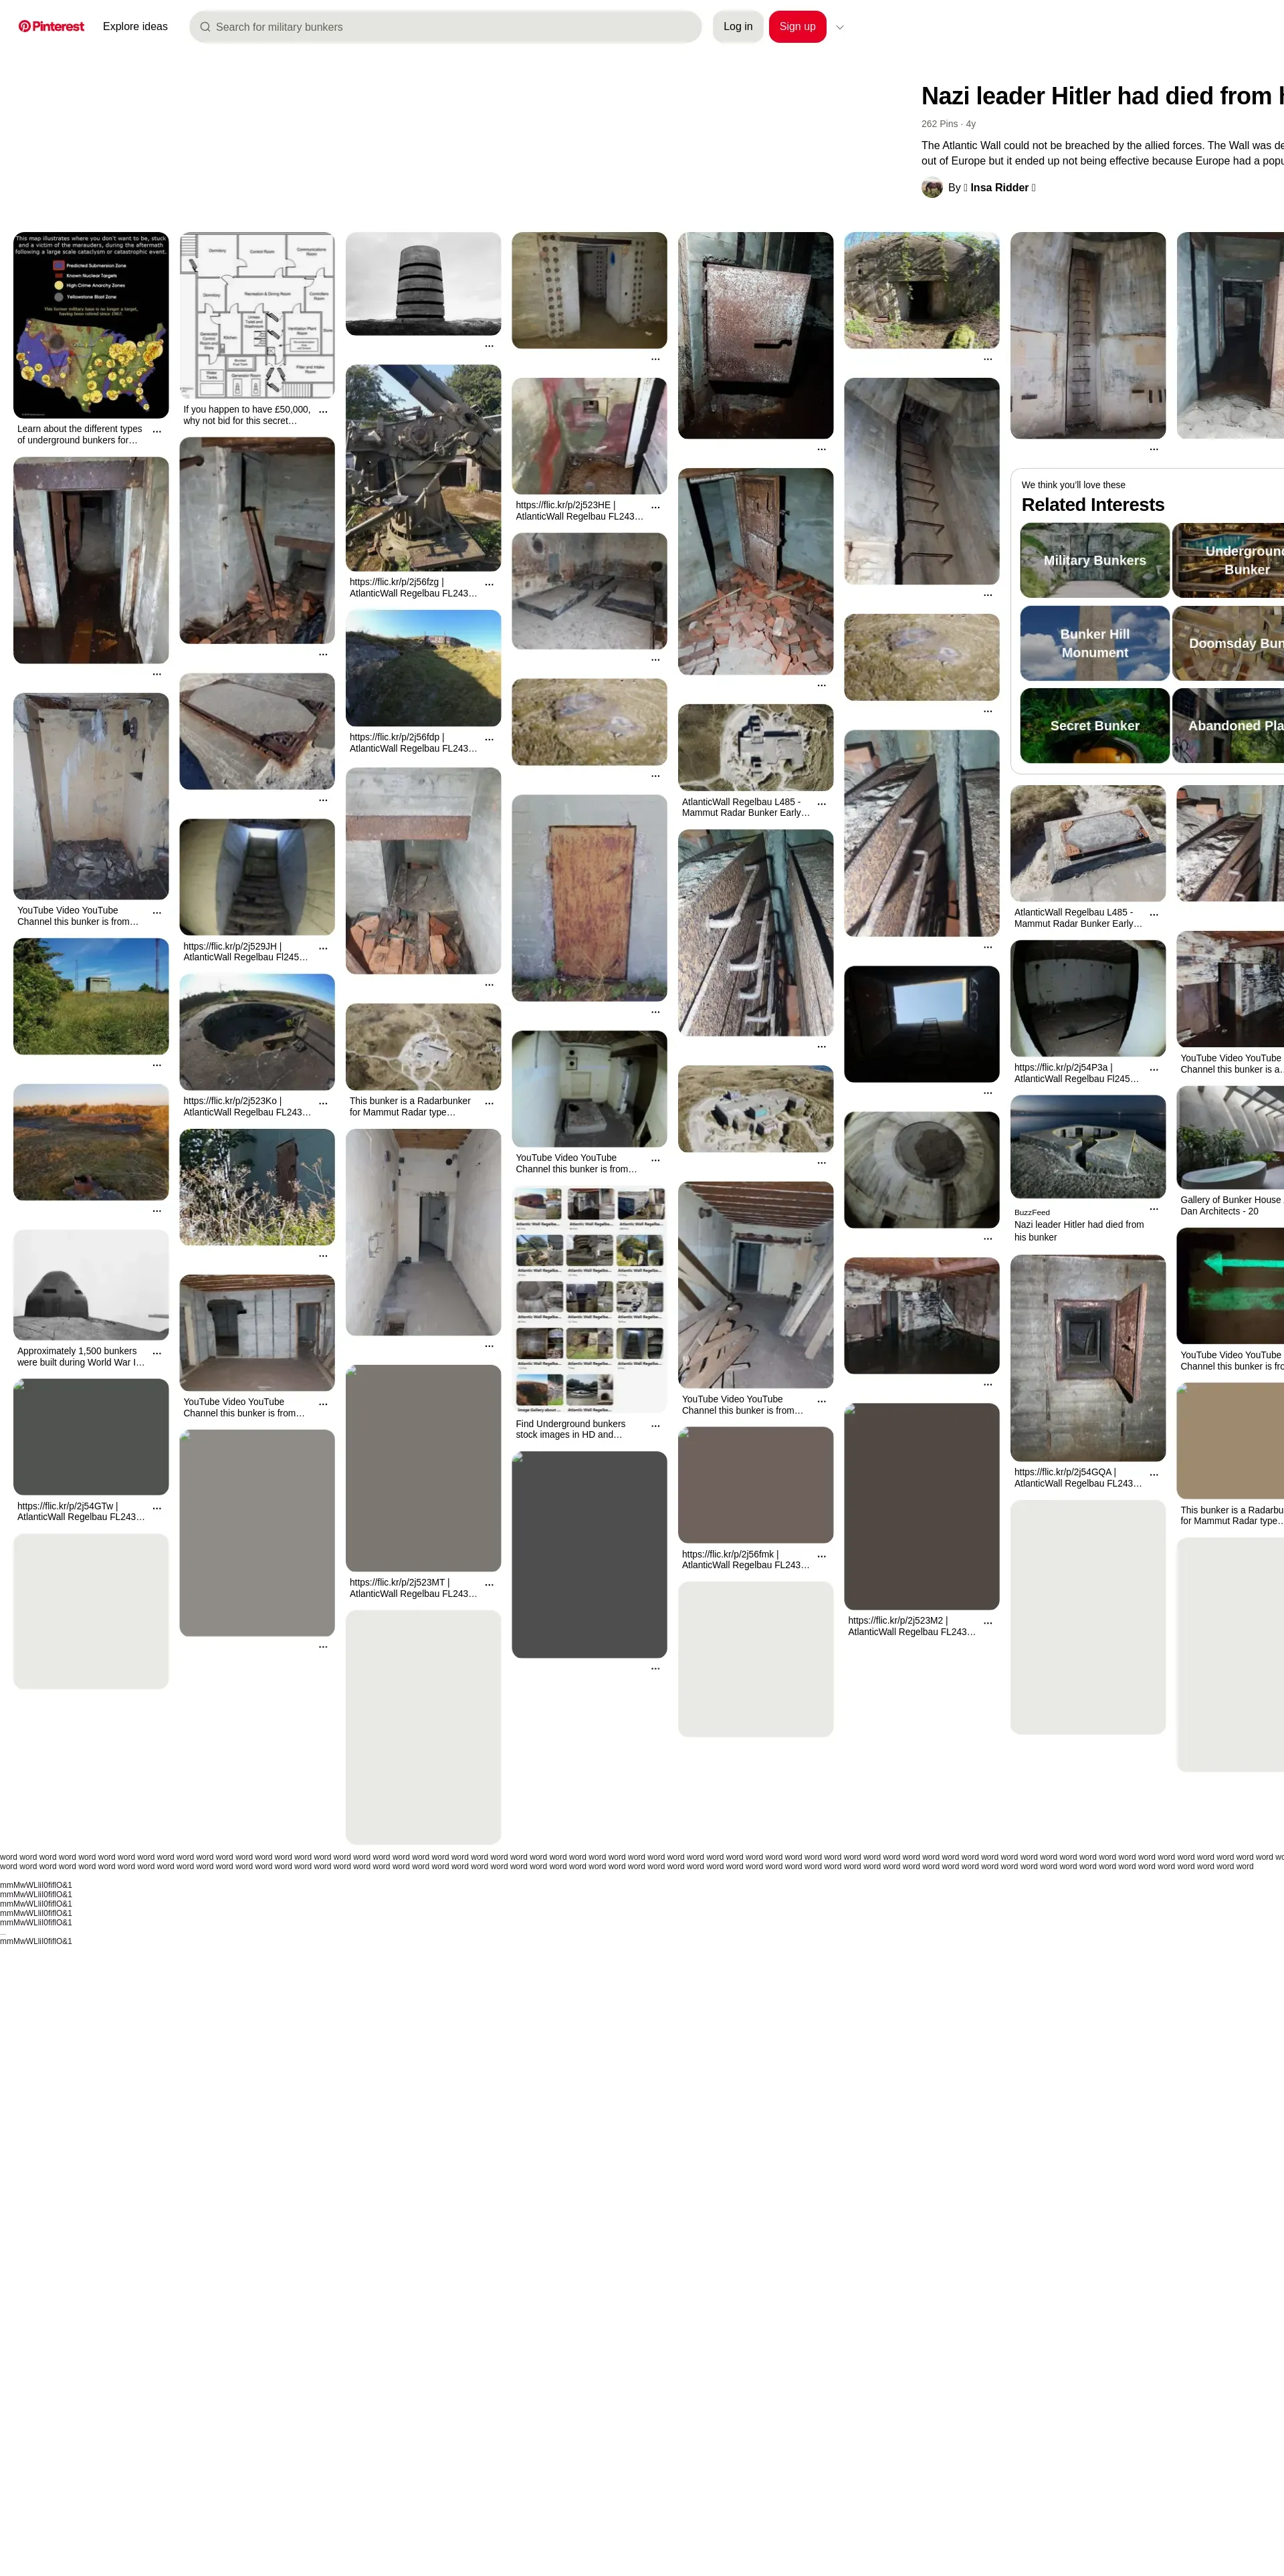The width and height of the screenshot is (1284, 2576).
Task: Open the US map bunker zones pin image
Action: coord(91,326)
